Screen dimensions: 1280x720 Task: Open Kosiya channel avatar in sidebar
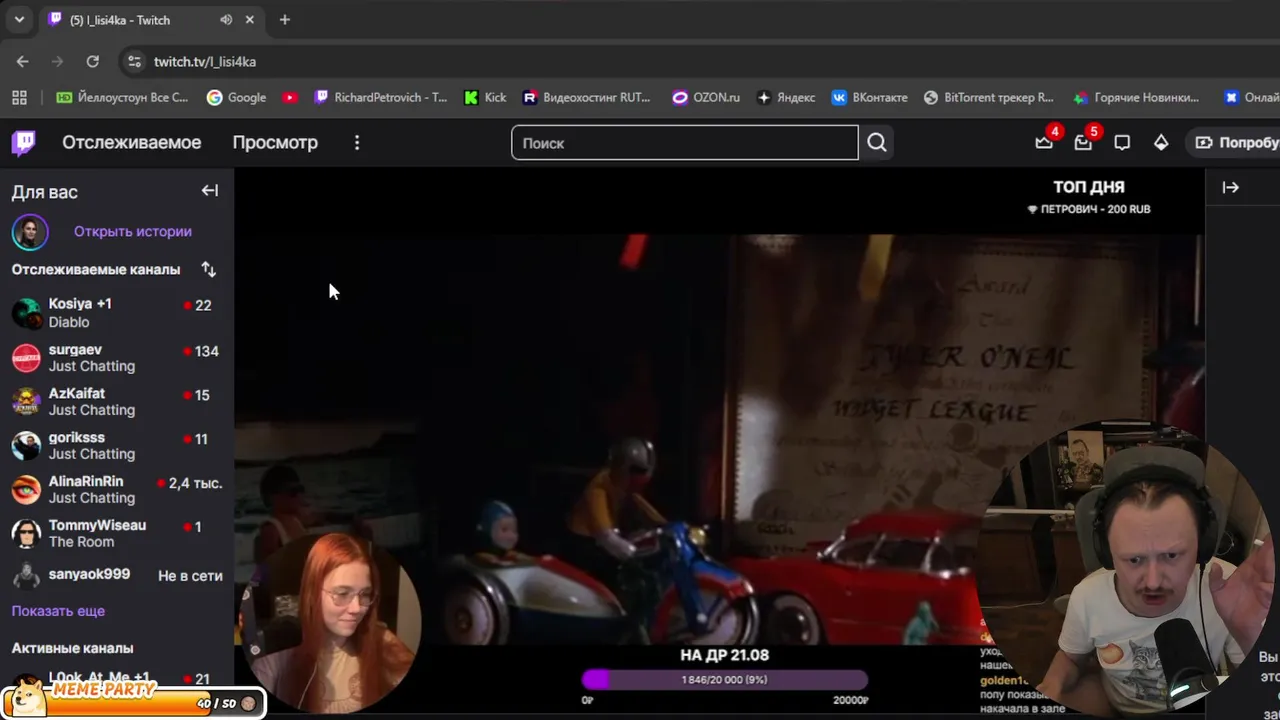tap(26, 313)
